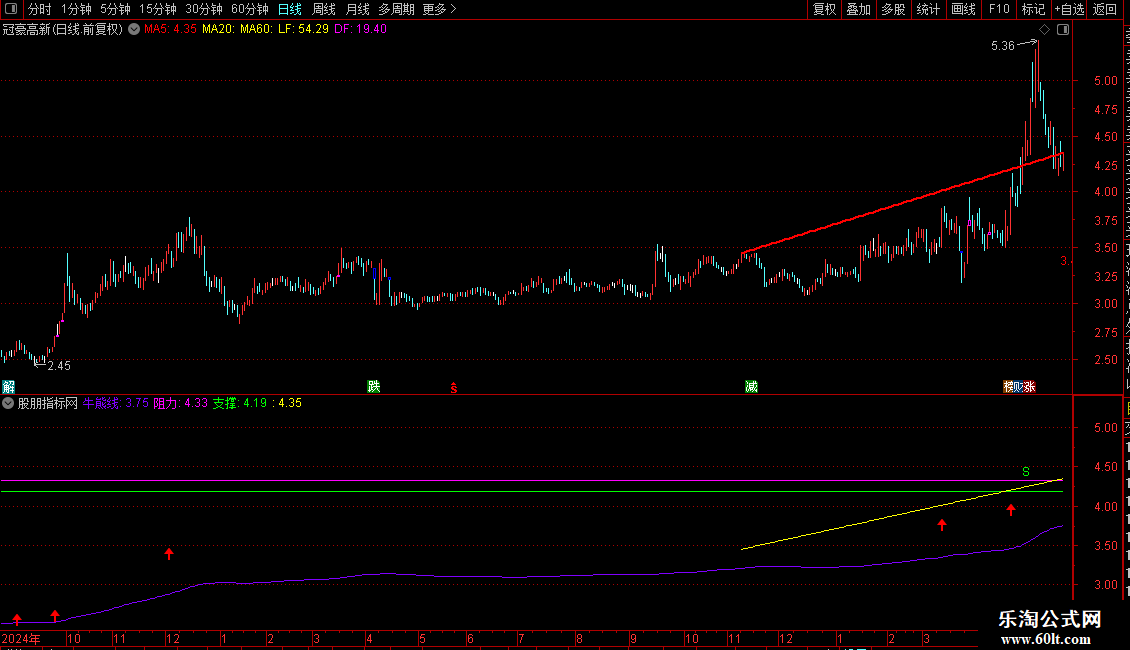Click the 支撑: 4.19 indicator label
1130x650 pixels.
(x=239, y=404)
